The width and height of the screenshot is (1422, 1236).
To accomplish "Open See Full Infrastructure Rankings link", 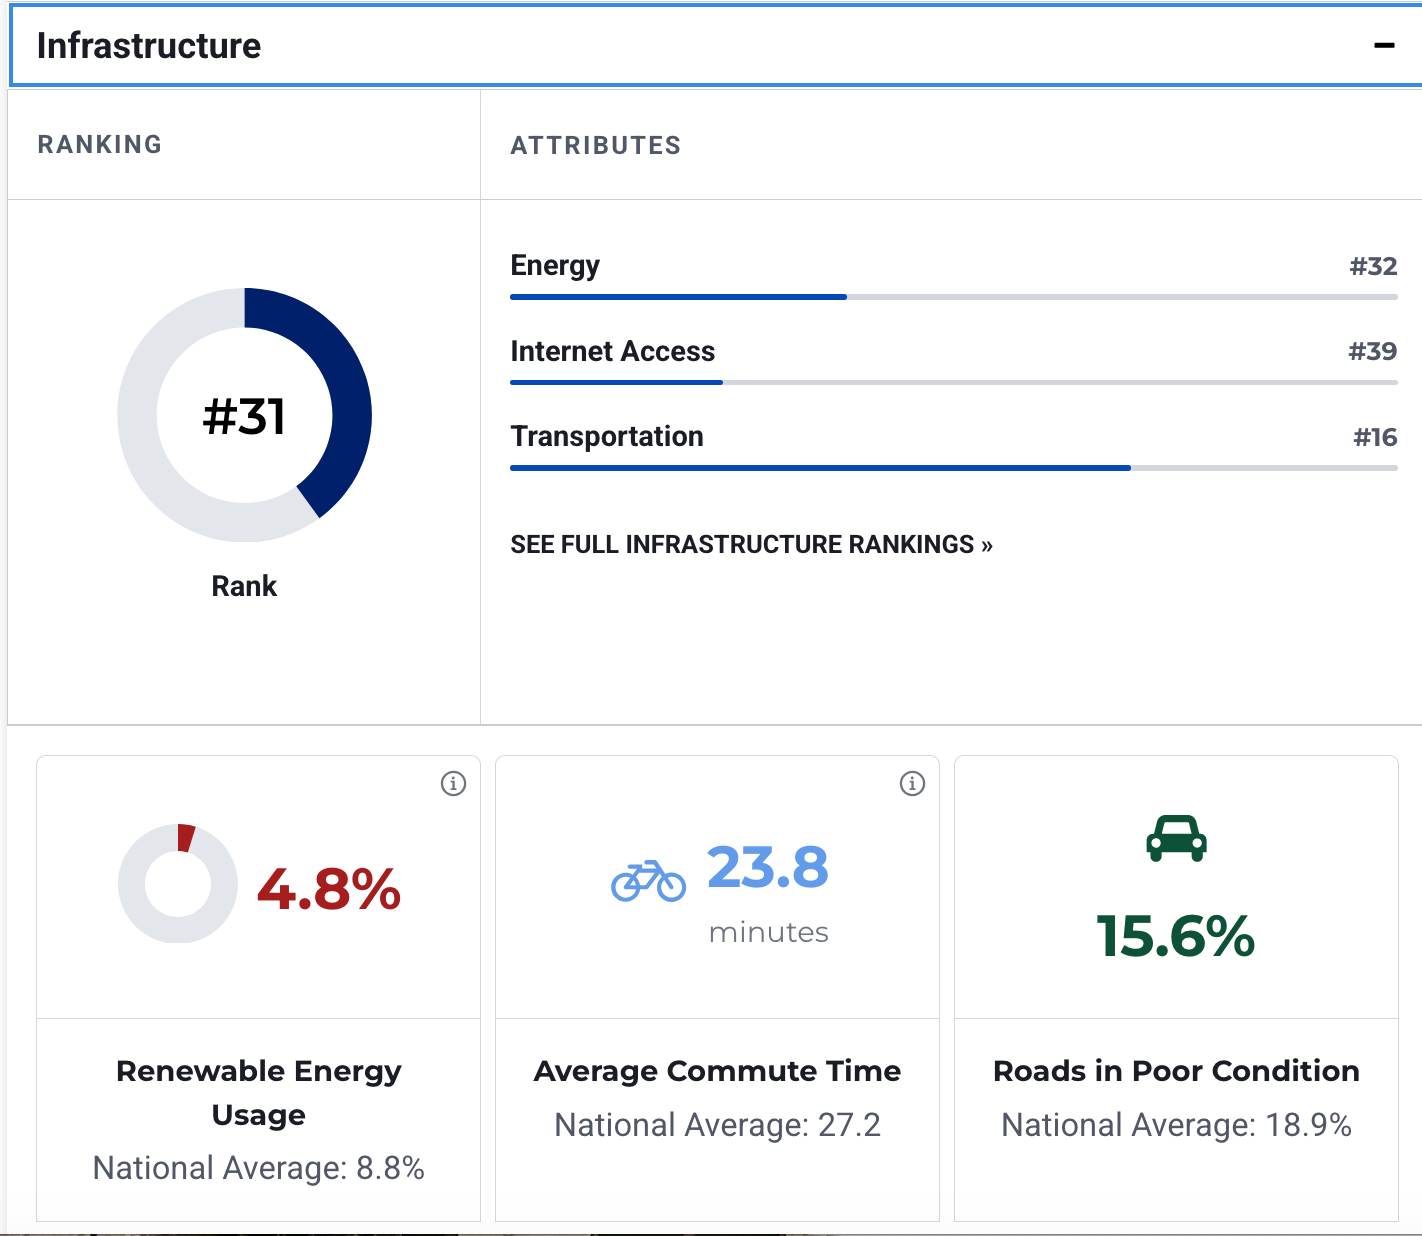I will click(751, 544).
